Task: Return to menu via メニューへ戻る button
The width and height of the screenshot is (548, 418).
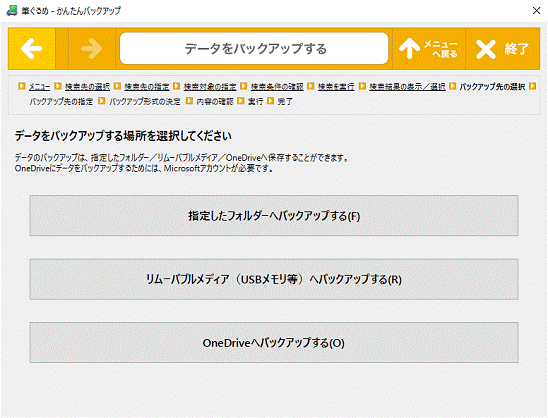Action: tap(429, 48)
